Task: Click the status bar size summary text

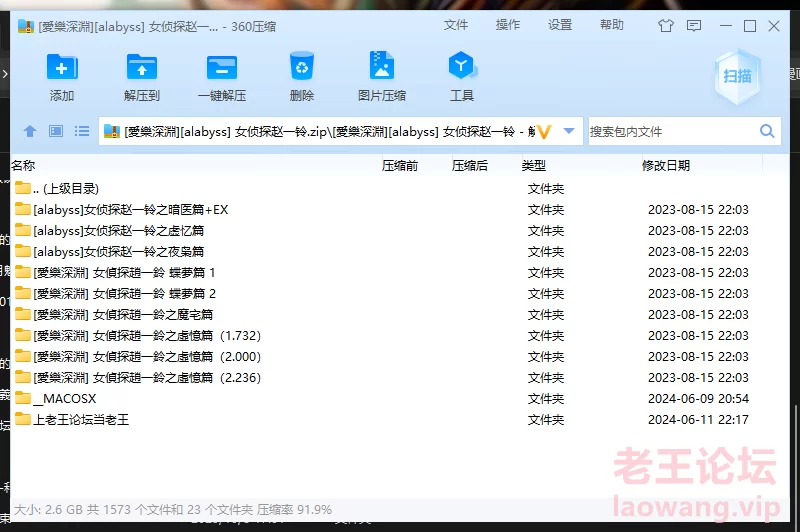Action: [172, 509]
